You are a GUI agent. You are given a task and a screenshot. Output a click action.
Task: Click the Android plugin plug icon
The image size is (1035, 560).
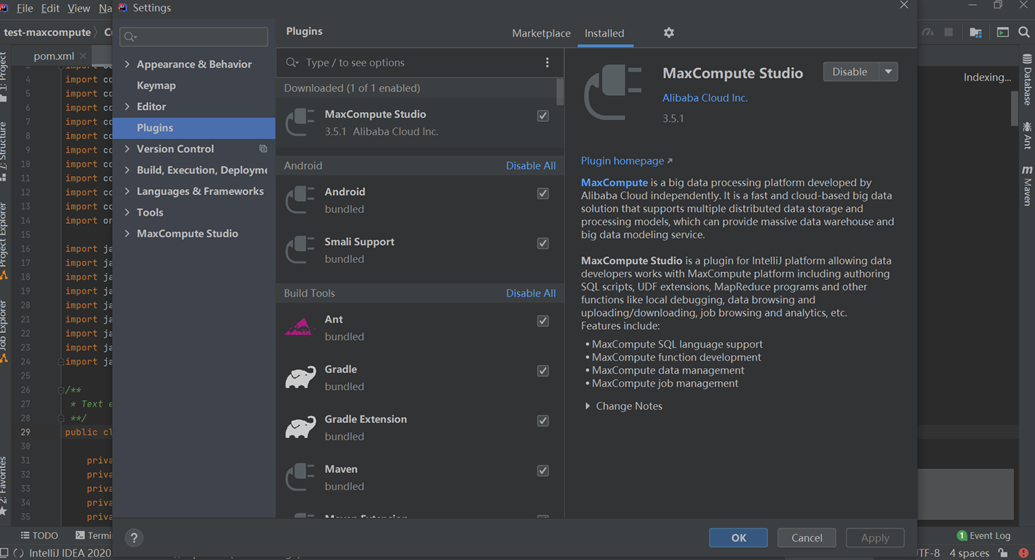click(x=300, y=199)
